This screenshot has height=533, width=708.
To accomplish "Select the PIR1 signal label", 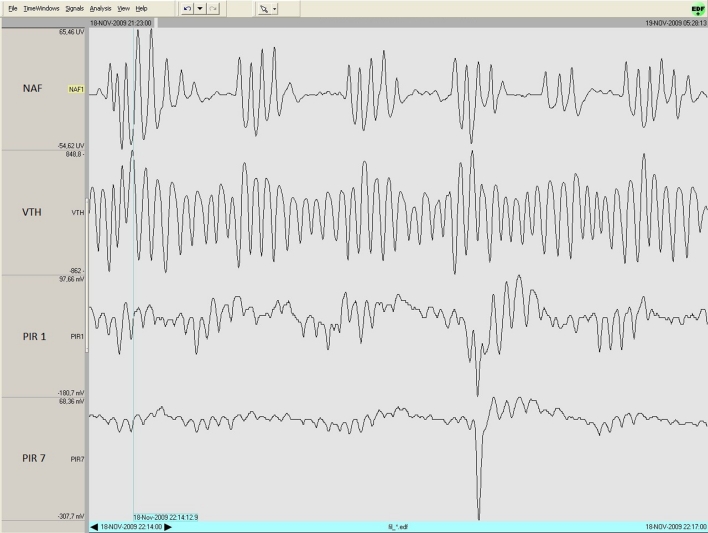I will (x=77, y=337).
